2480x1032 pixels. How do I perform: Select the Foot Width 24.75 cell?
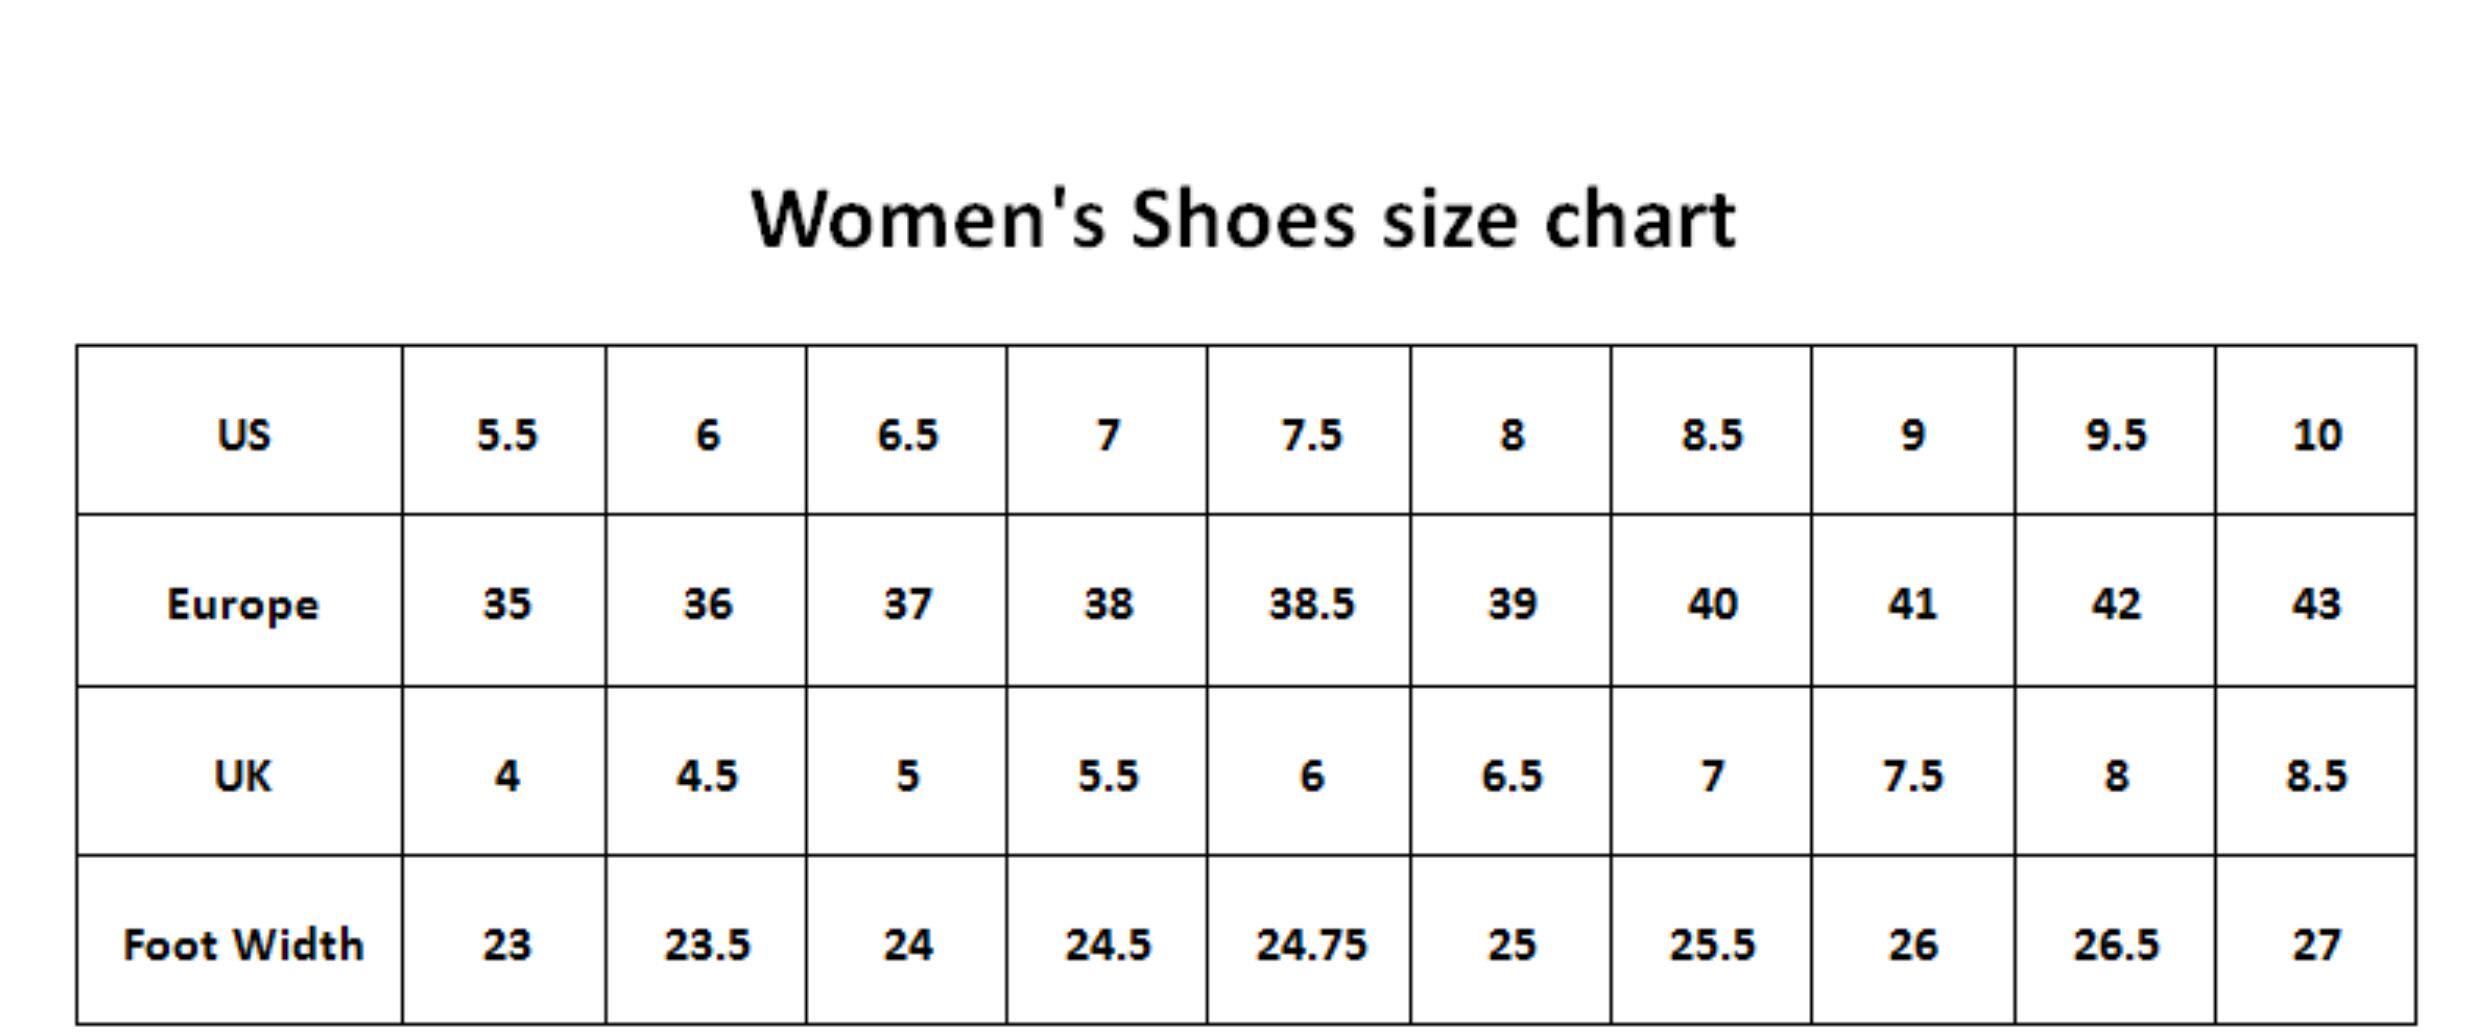[x=1310, y=945]
